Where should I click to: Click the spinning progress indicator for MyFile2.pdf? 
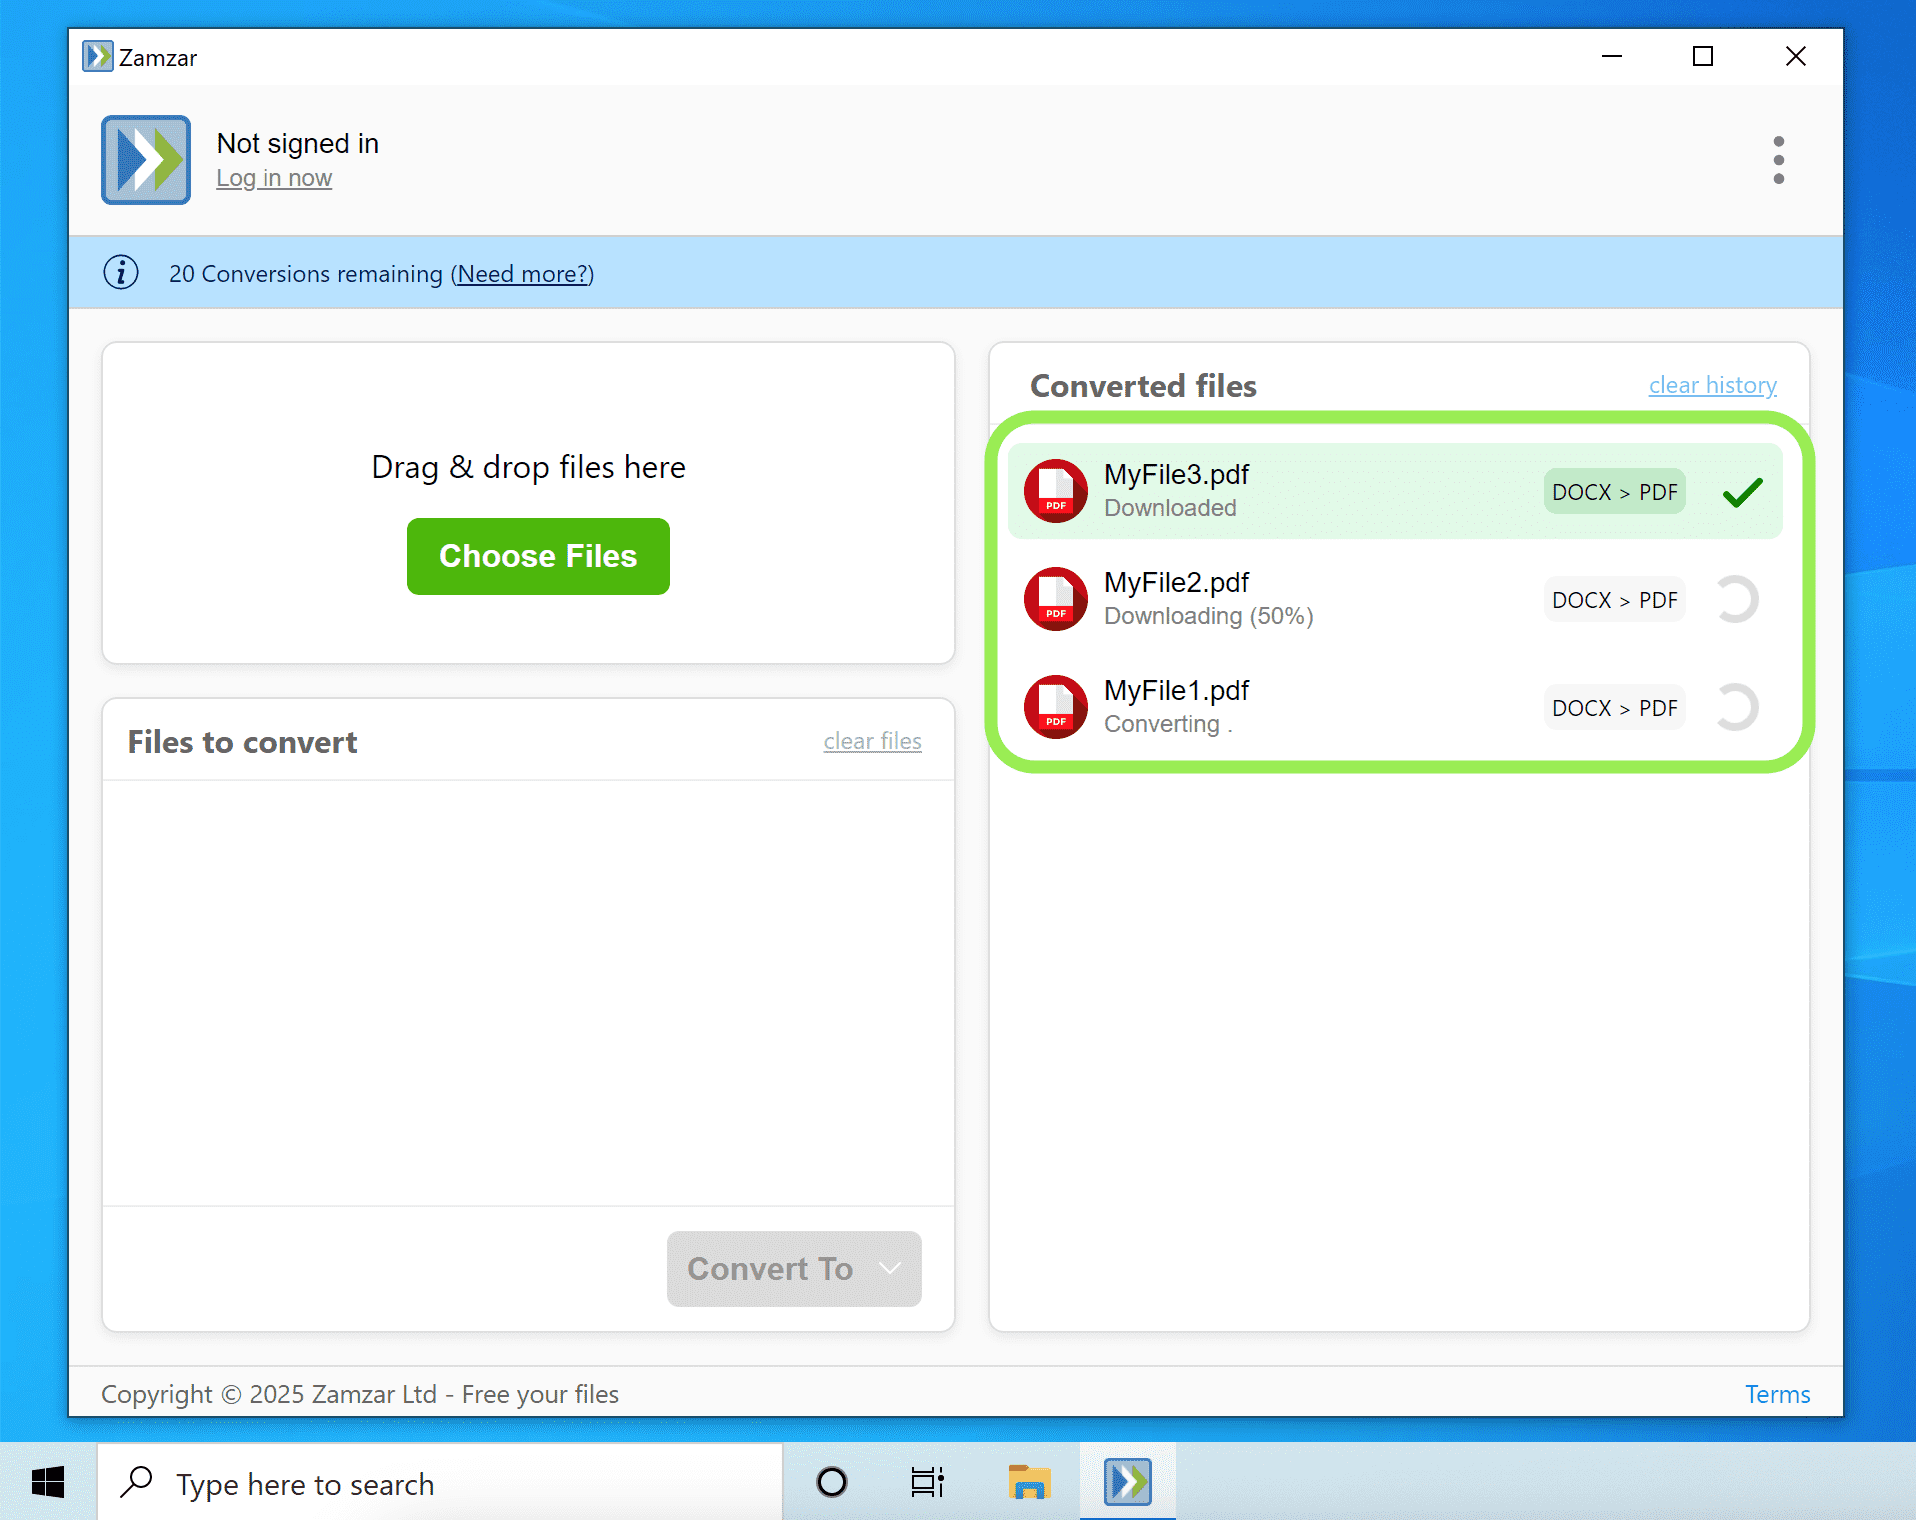pyautogui.click(x=1737, y=599)
